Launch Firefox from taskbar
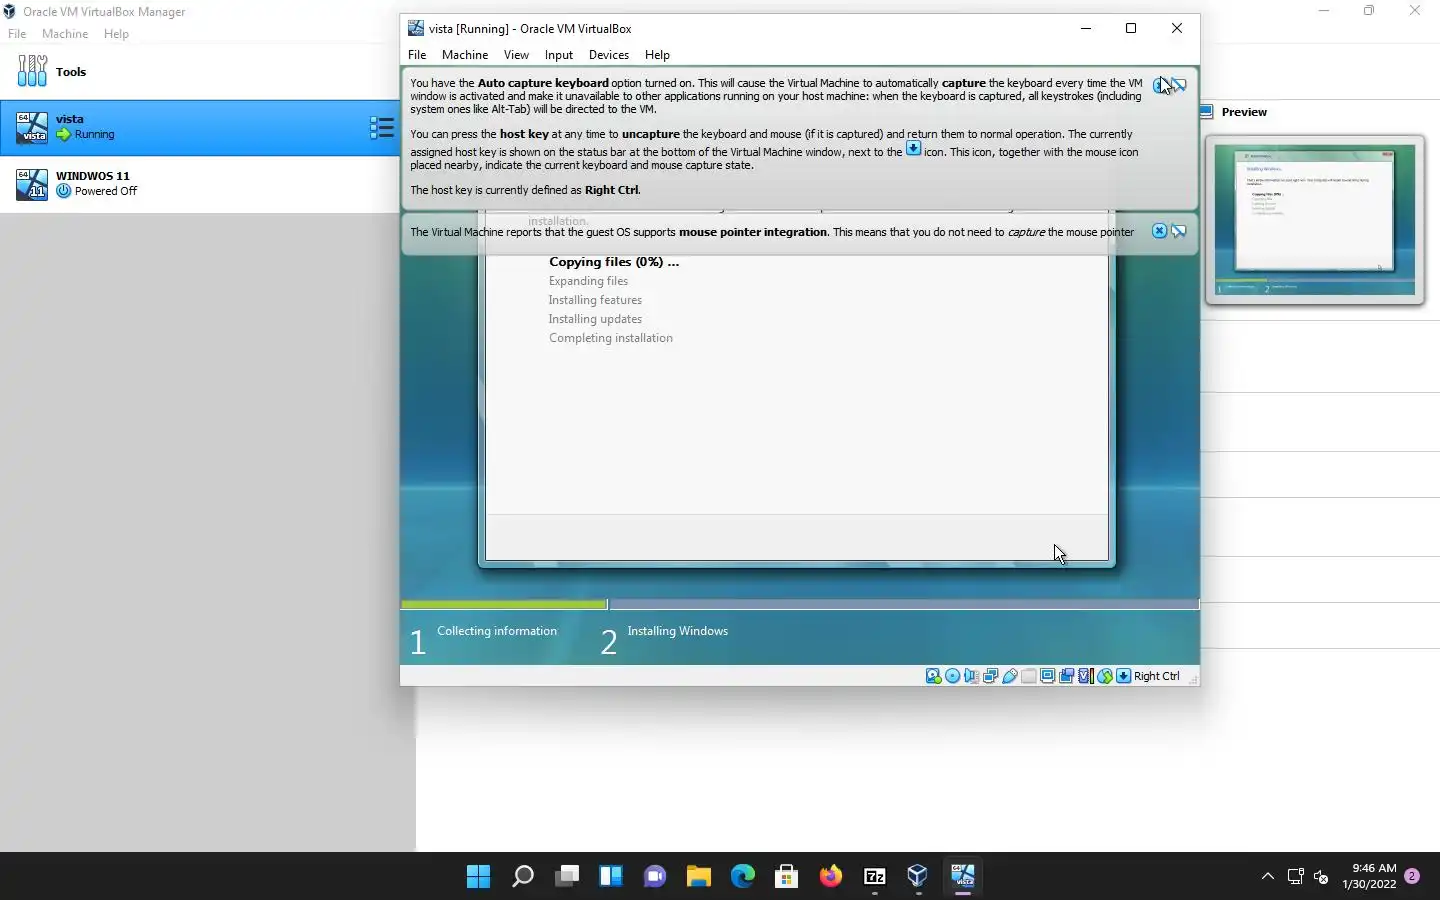1440x900 pixels. coord(831,877)
